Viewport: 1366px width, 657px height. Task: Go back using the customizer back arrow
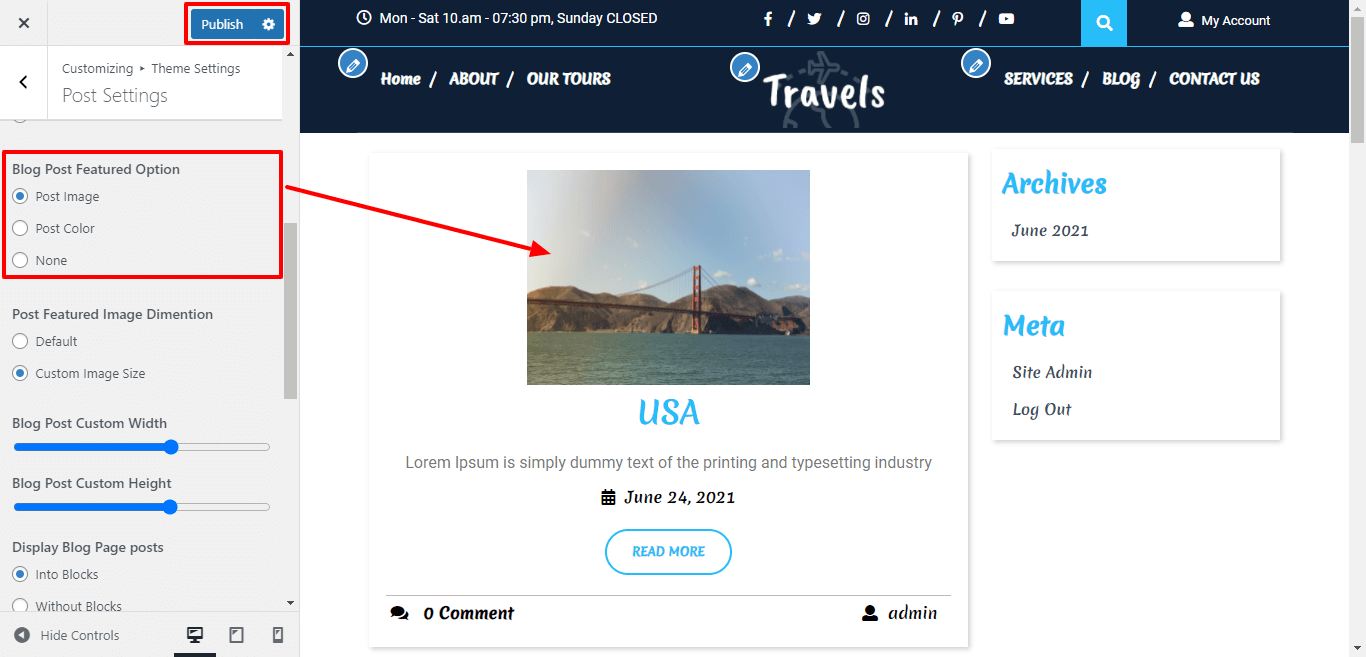click(x=22, y=81)
